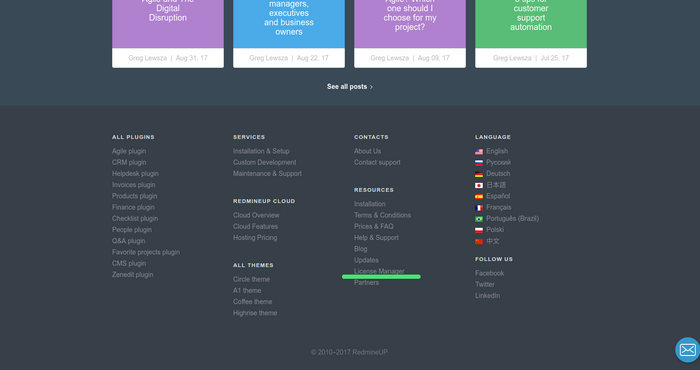Image resolution: width=700 pixels, height=370 pixels.
Task: Open the Custom Development link
Action: tap(264, 162)
